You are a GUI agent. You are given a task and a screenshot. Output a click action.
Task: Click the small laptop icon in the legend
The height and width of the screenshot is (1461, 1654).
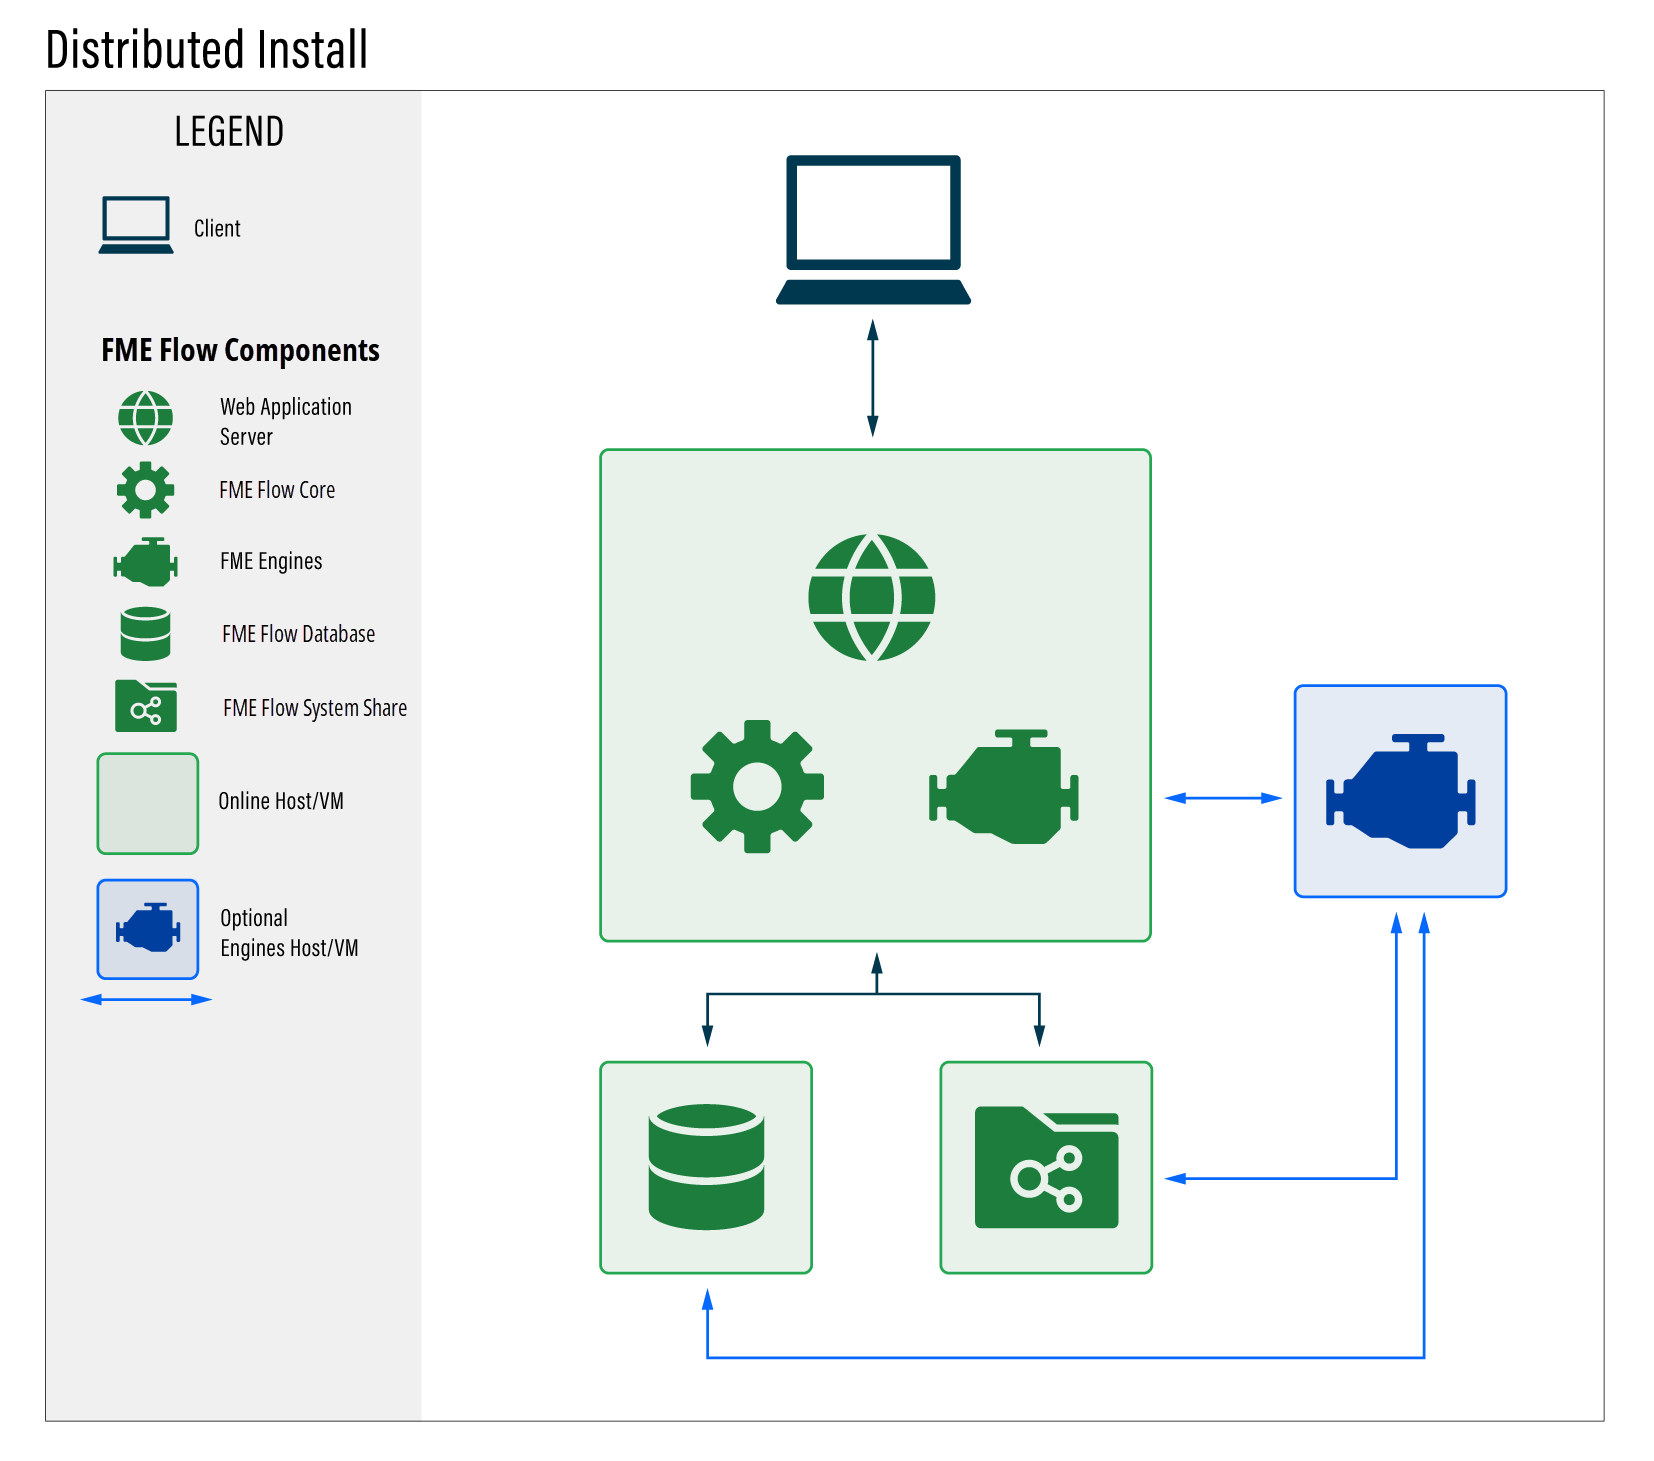pyautogui.click(x=136, y=226)
